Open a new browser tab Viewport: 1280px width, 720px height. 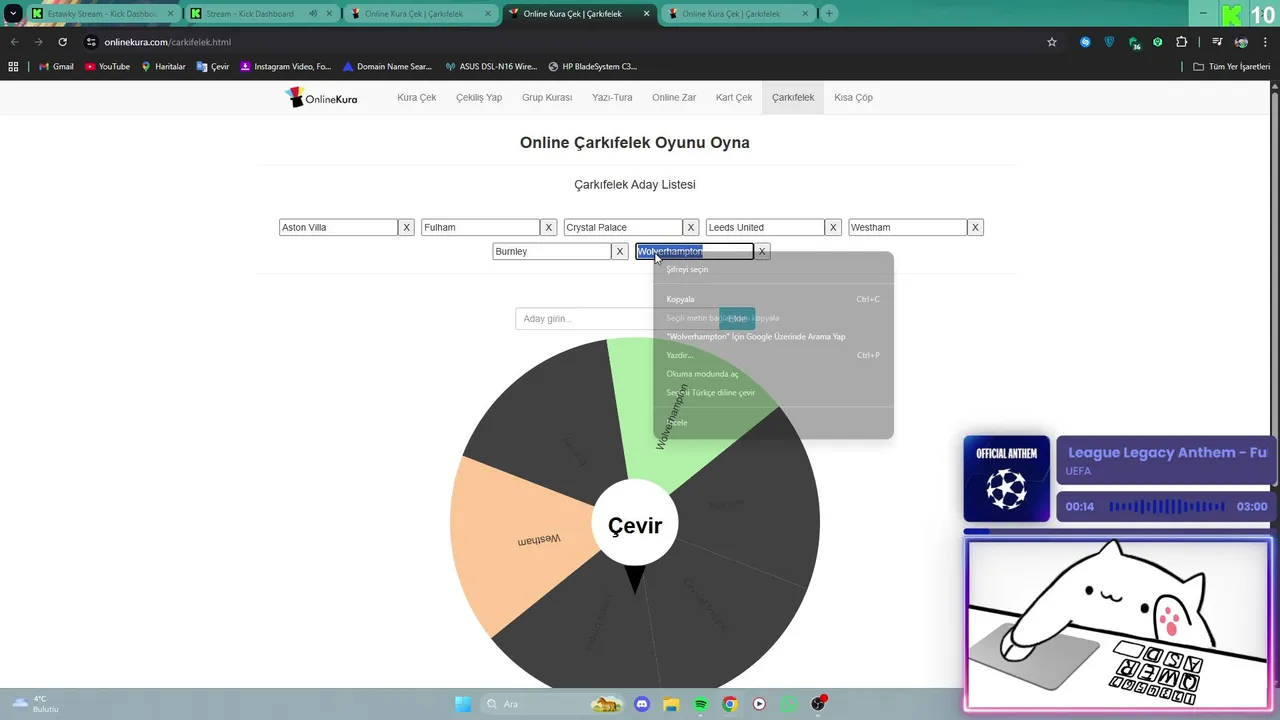(x=829, y=14)
